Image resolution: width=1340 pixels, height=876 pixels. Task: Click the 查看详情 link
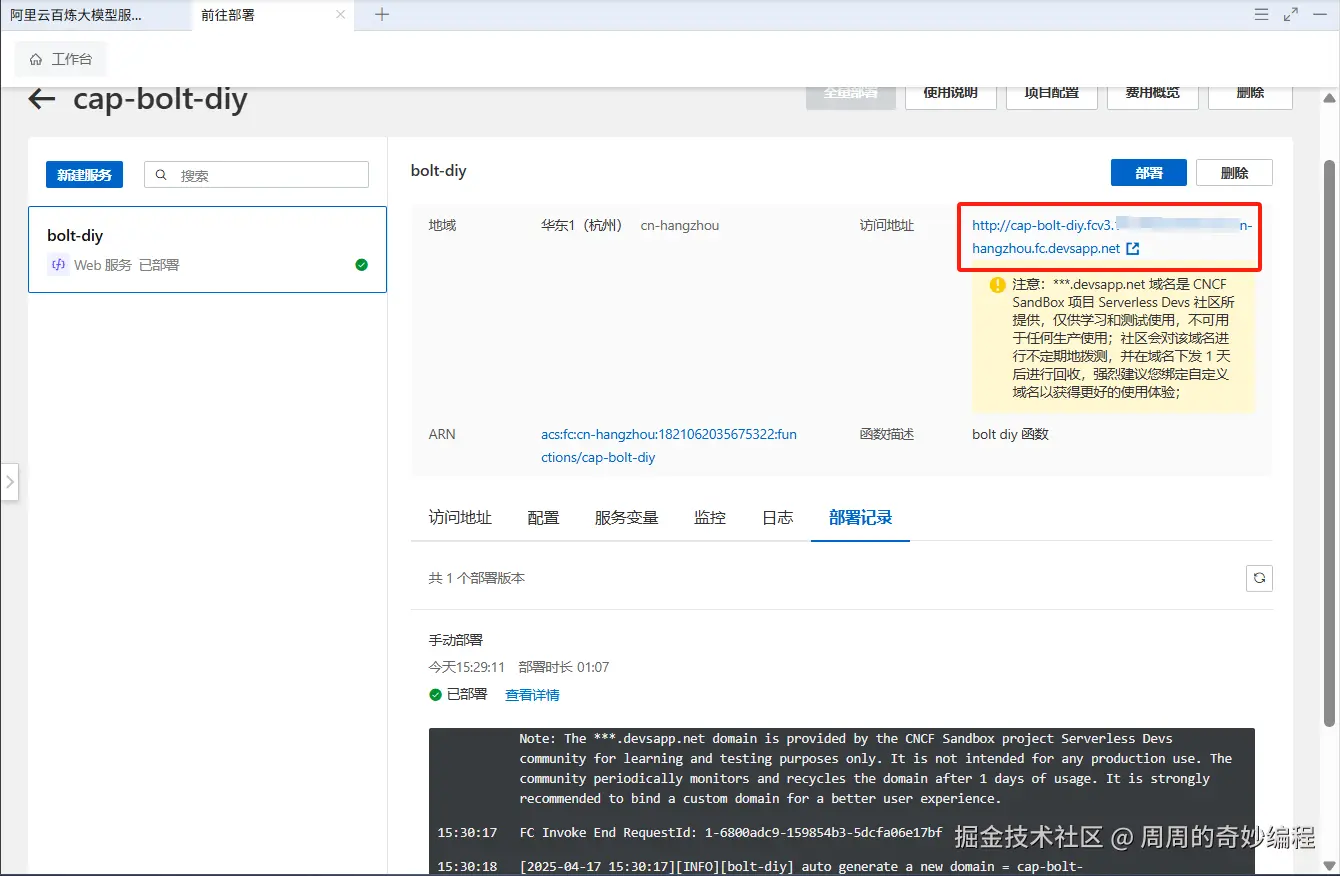tap(532, 695)
